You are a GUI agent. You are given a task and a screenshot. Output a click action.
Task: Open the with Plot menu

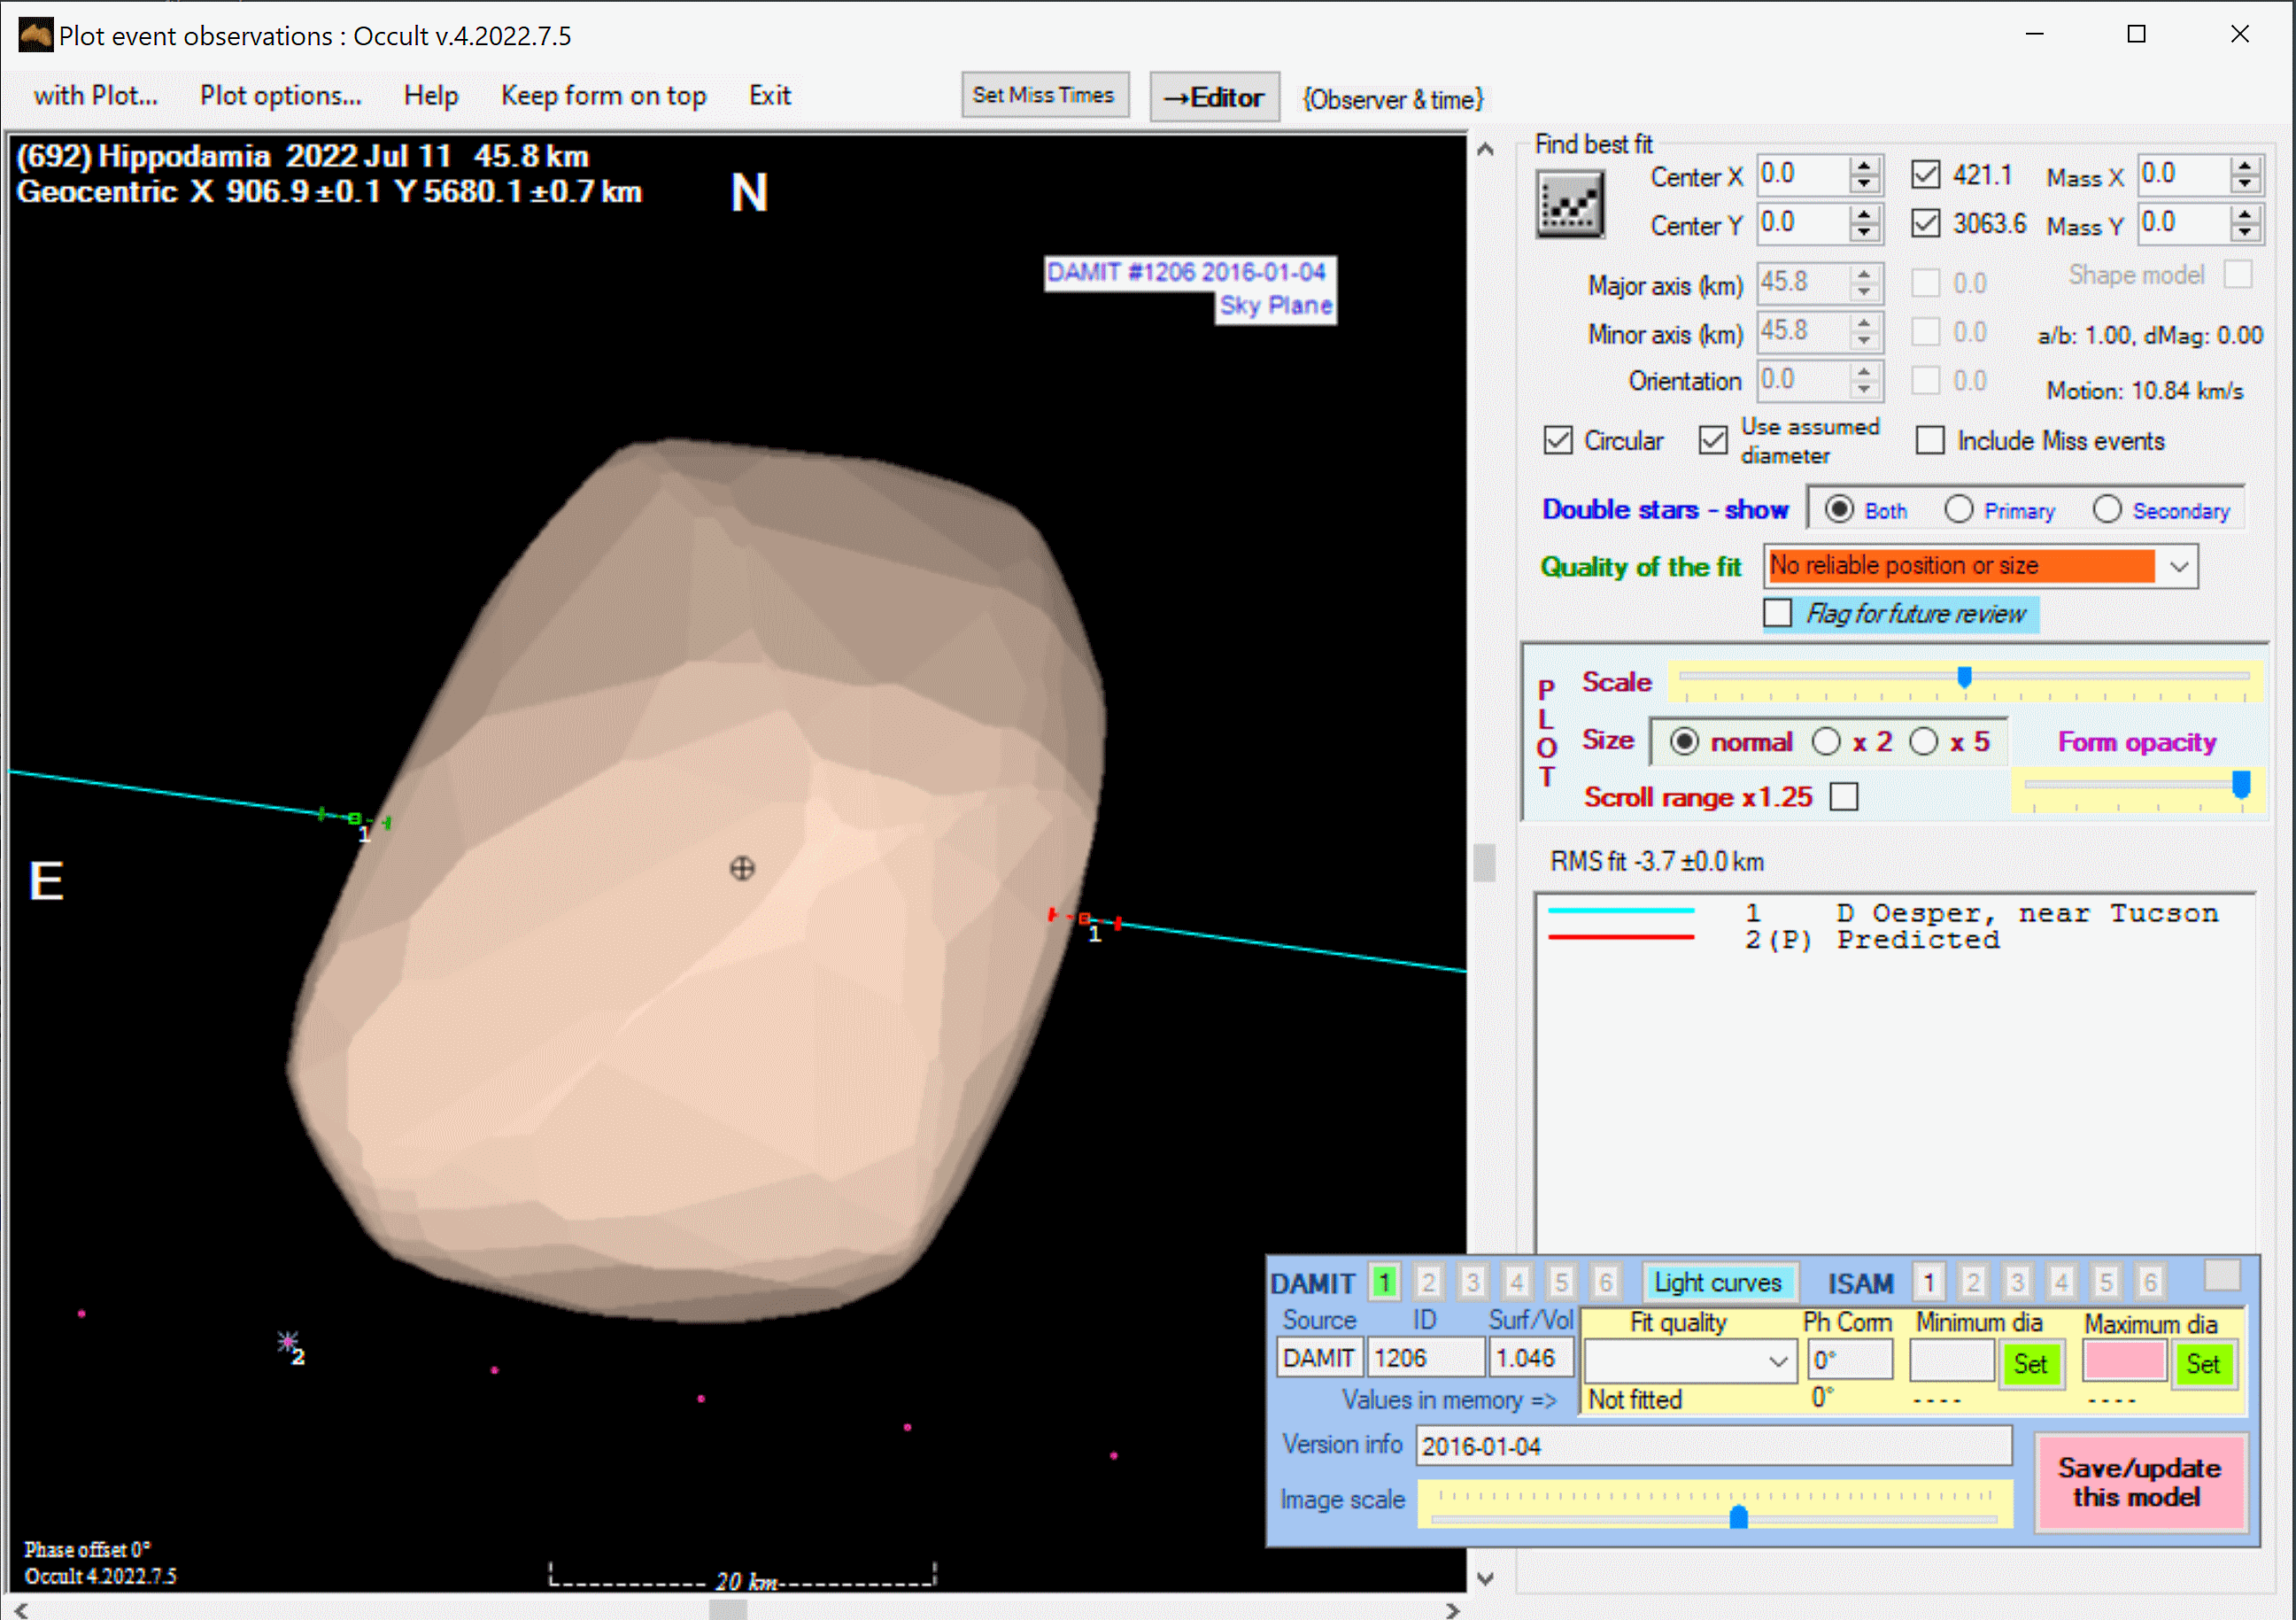click(95, 95)
